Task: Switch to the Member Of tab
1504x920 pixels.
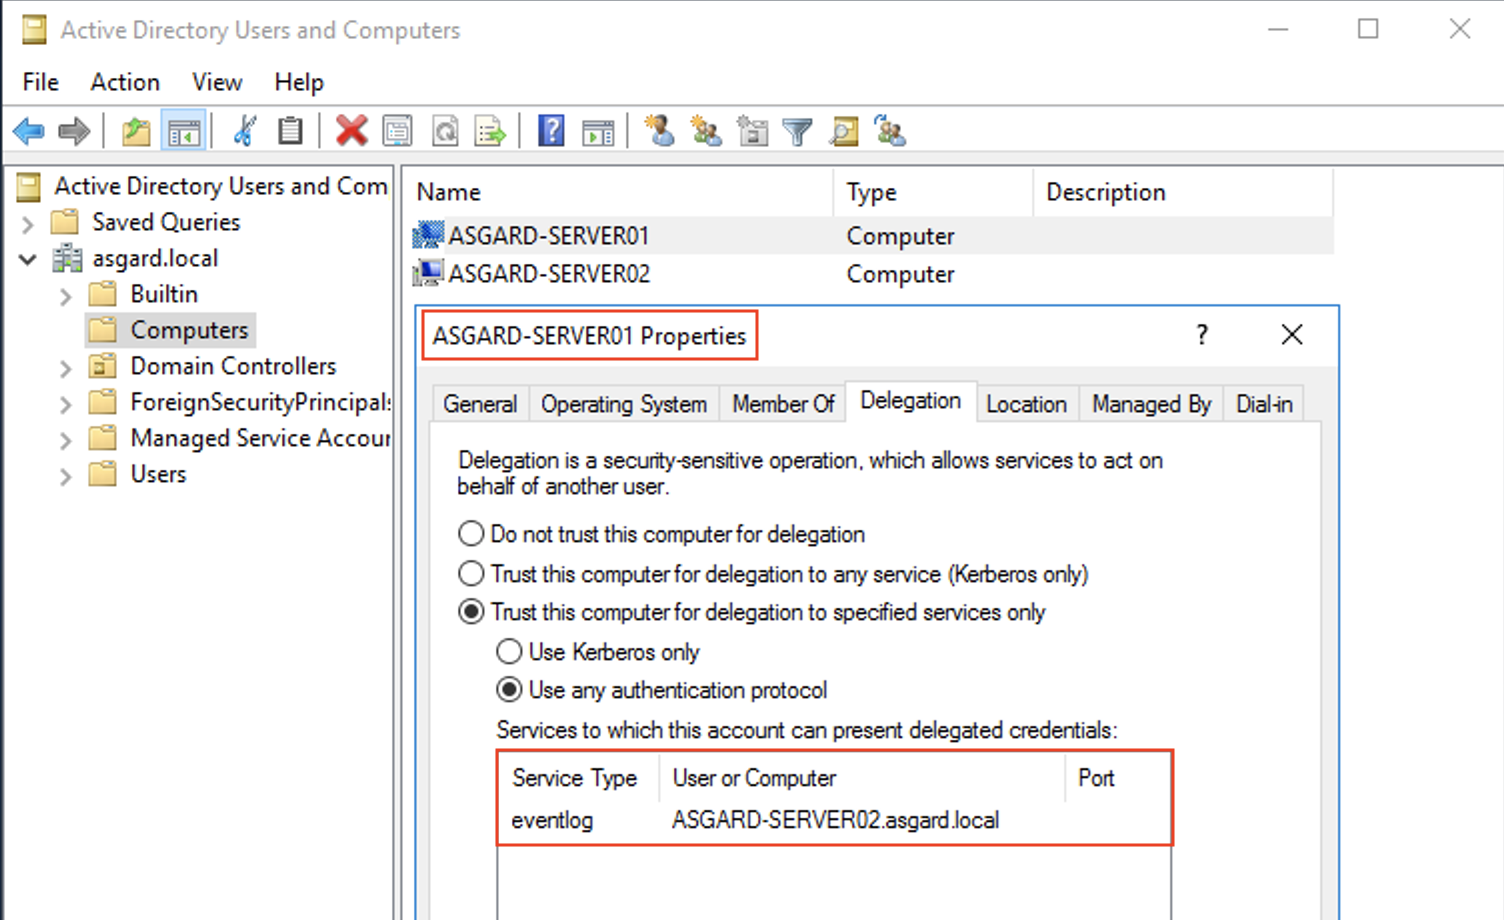Action: 782,404
